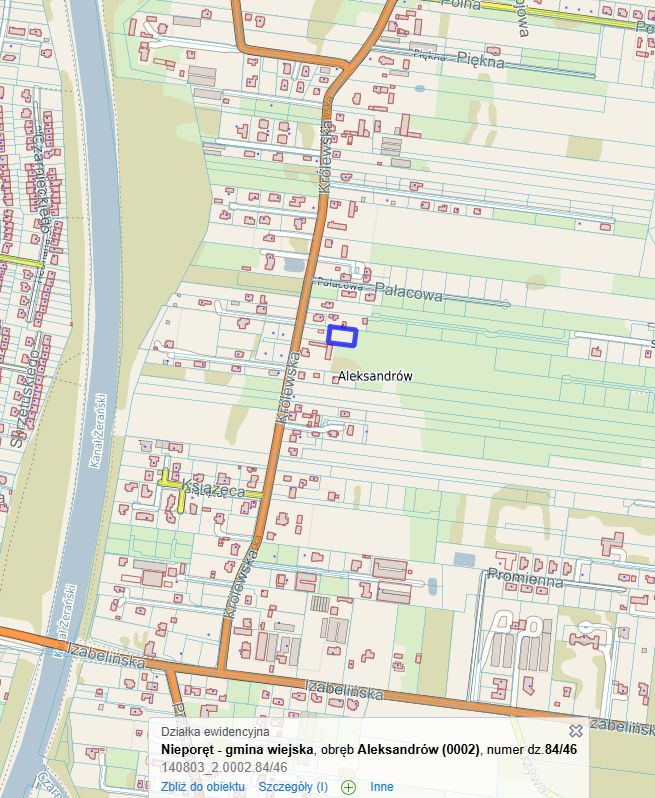Click parcel number 84/46 in popup
The width and height of the screenshot is (655, 798).
tap(561, 749)
